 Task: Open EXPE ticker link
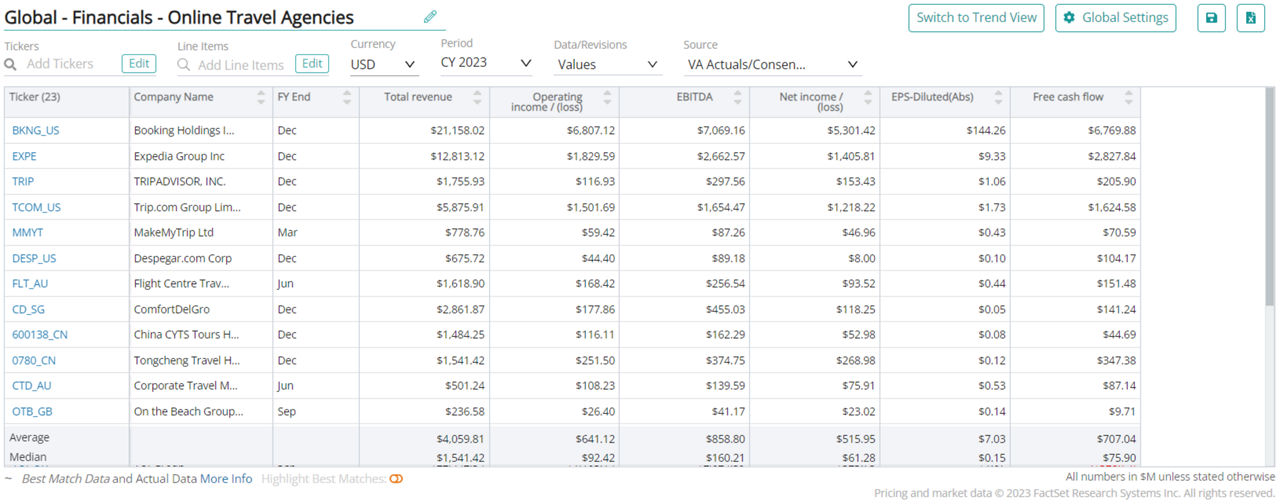[x=25, y=156]
